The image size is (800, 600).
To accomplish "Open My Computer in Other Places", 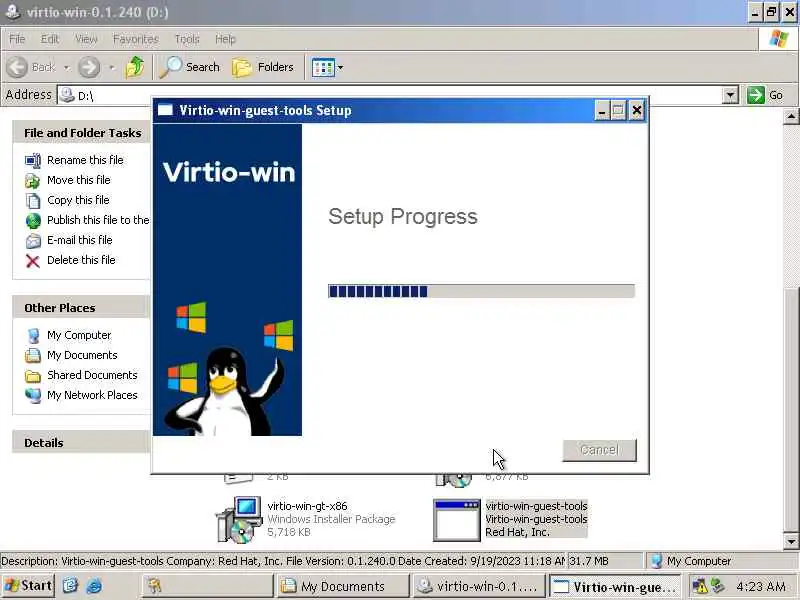I will pyautogui.click(x=79, y=335).
